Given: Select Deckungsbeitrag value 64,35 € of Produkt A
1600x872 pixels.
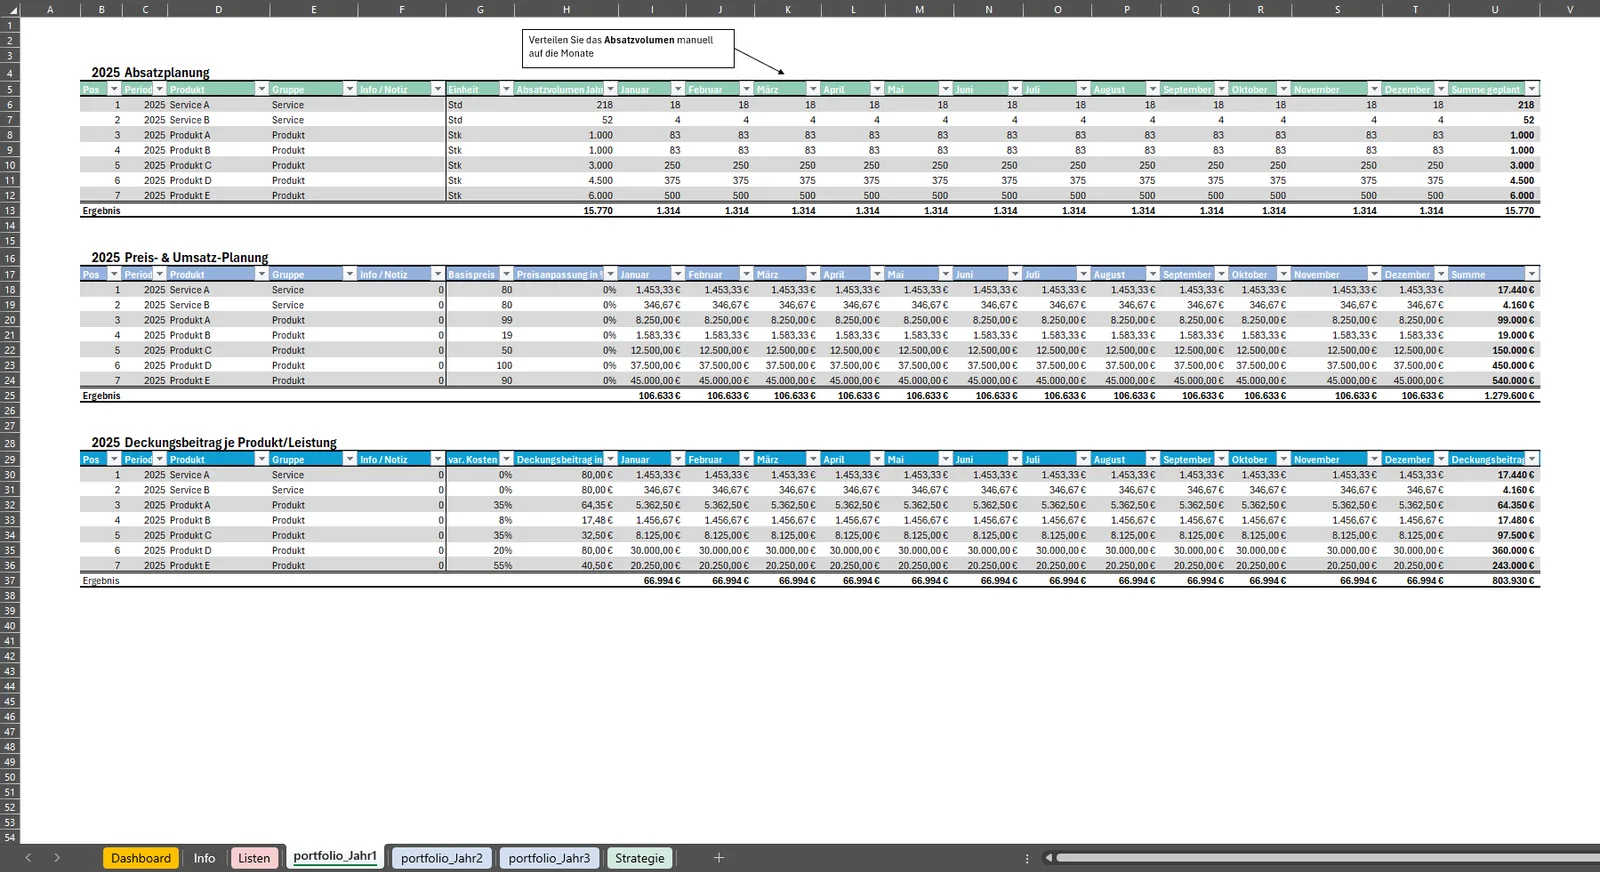Looking at the screenshot, I should tap(566, 505).
